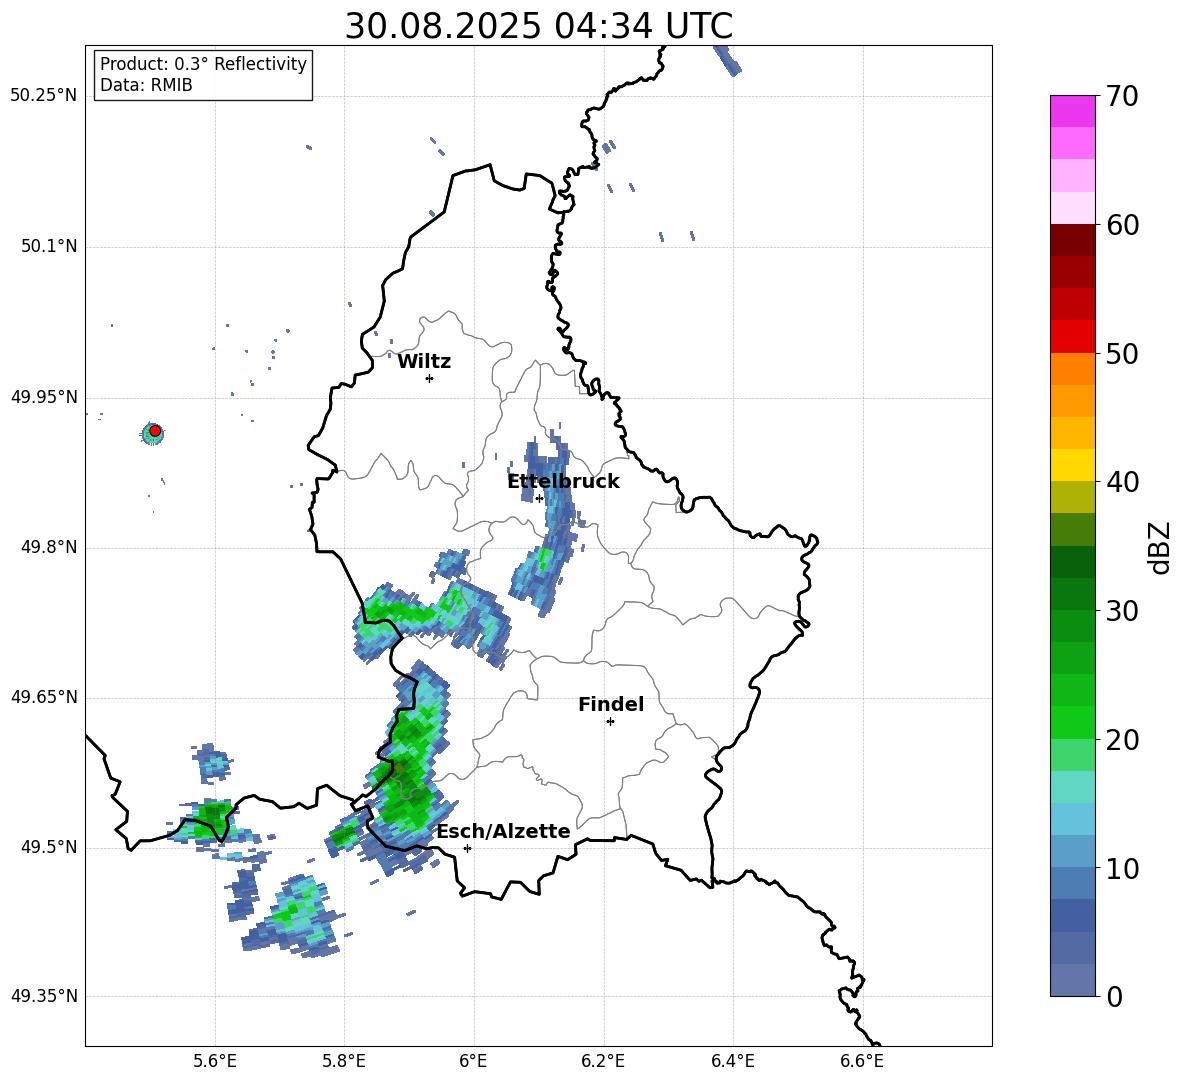Pick the magenta top colorbar segment

click(x=1072, y=111)
